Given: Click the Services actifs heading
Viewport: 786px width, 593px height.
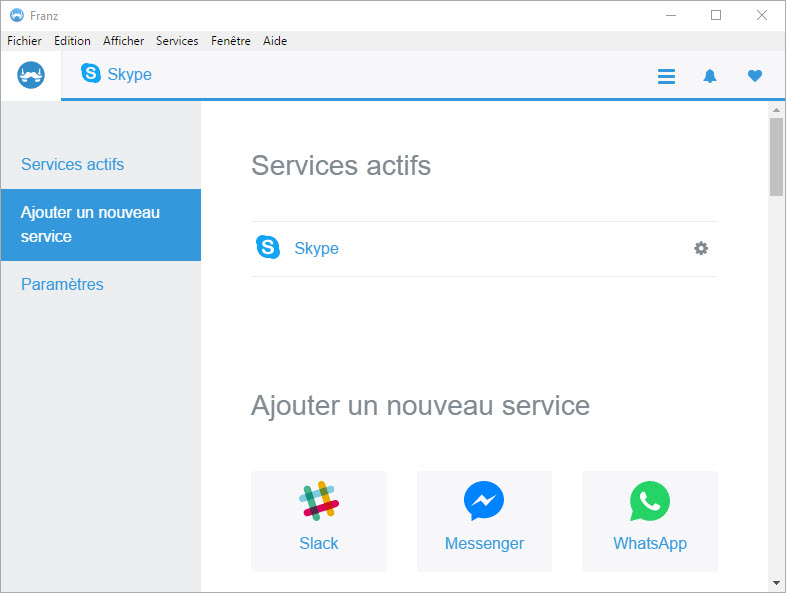Looking at the screenshot, I should [x=341, y=165].
